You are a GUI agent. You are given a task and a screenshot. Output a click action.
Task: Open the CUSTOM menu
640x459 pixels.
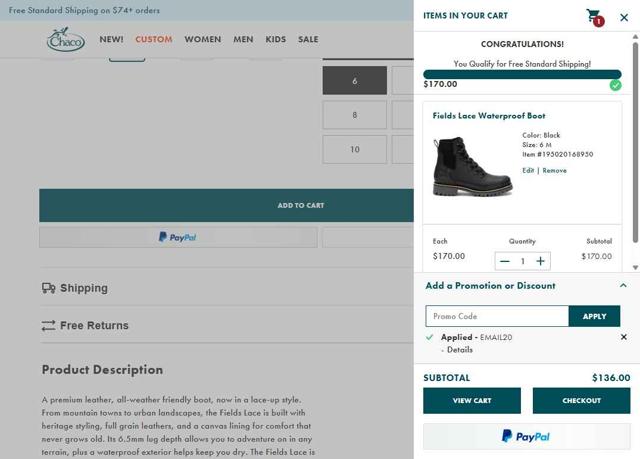tap(153, 40)
